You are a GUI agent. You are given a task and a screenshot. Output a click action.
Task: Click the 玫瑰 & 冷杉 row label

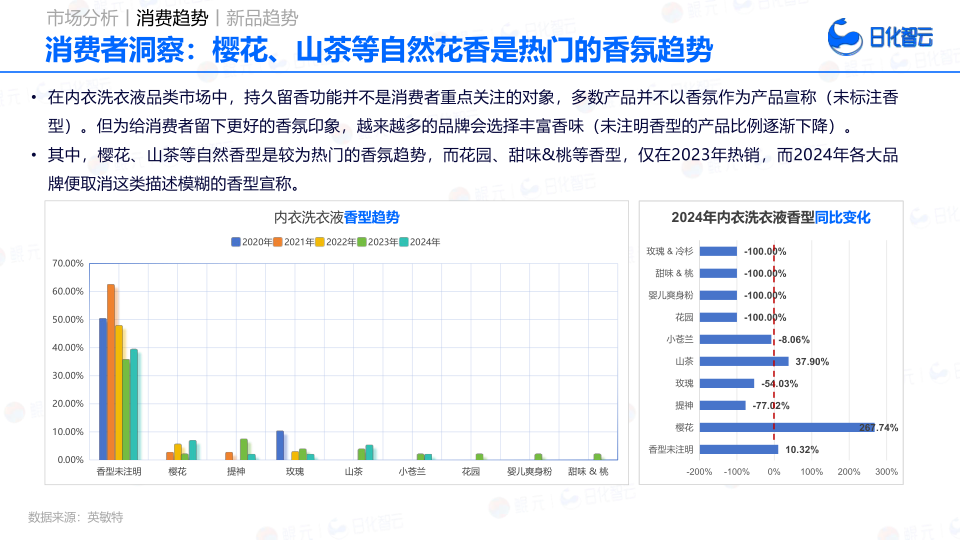(670, 251)
